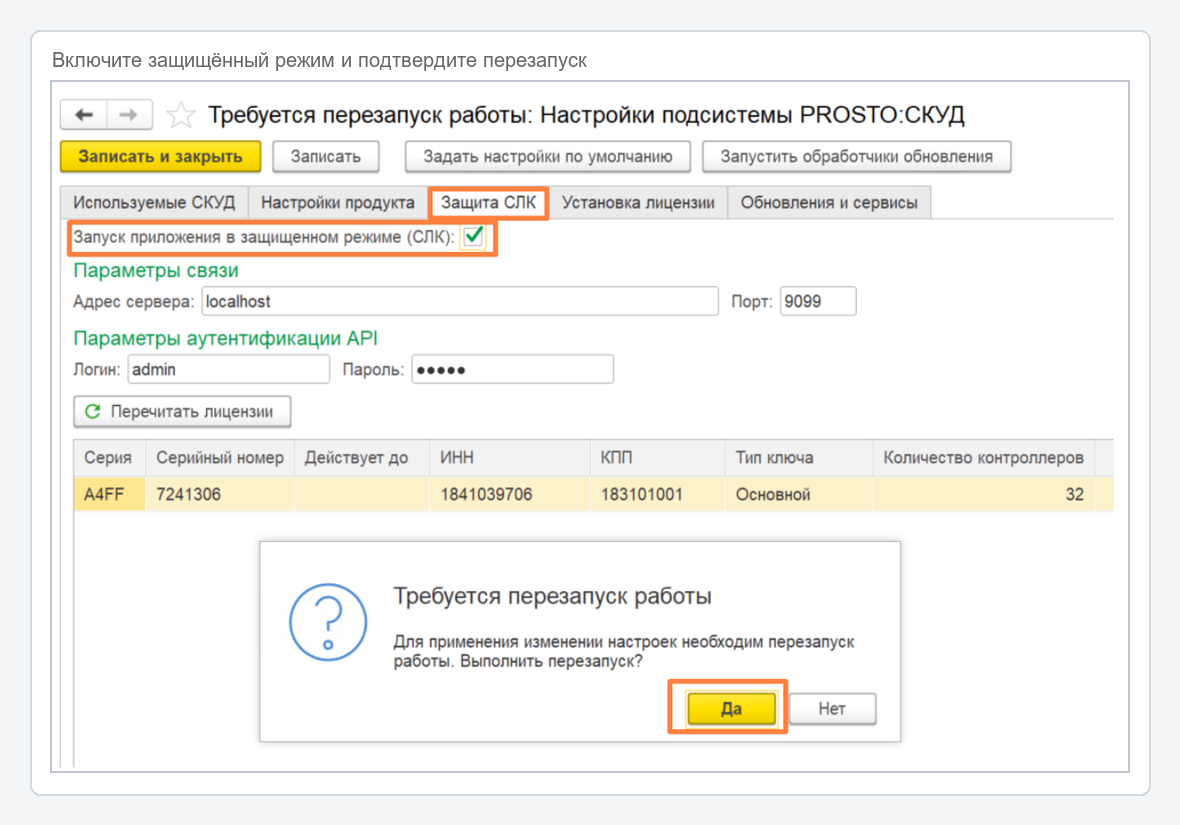Select the Защита СЛК tab

coord(488,202)
